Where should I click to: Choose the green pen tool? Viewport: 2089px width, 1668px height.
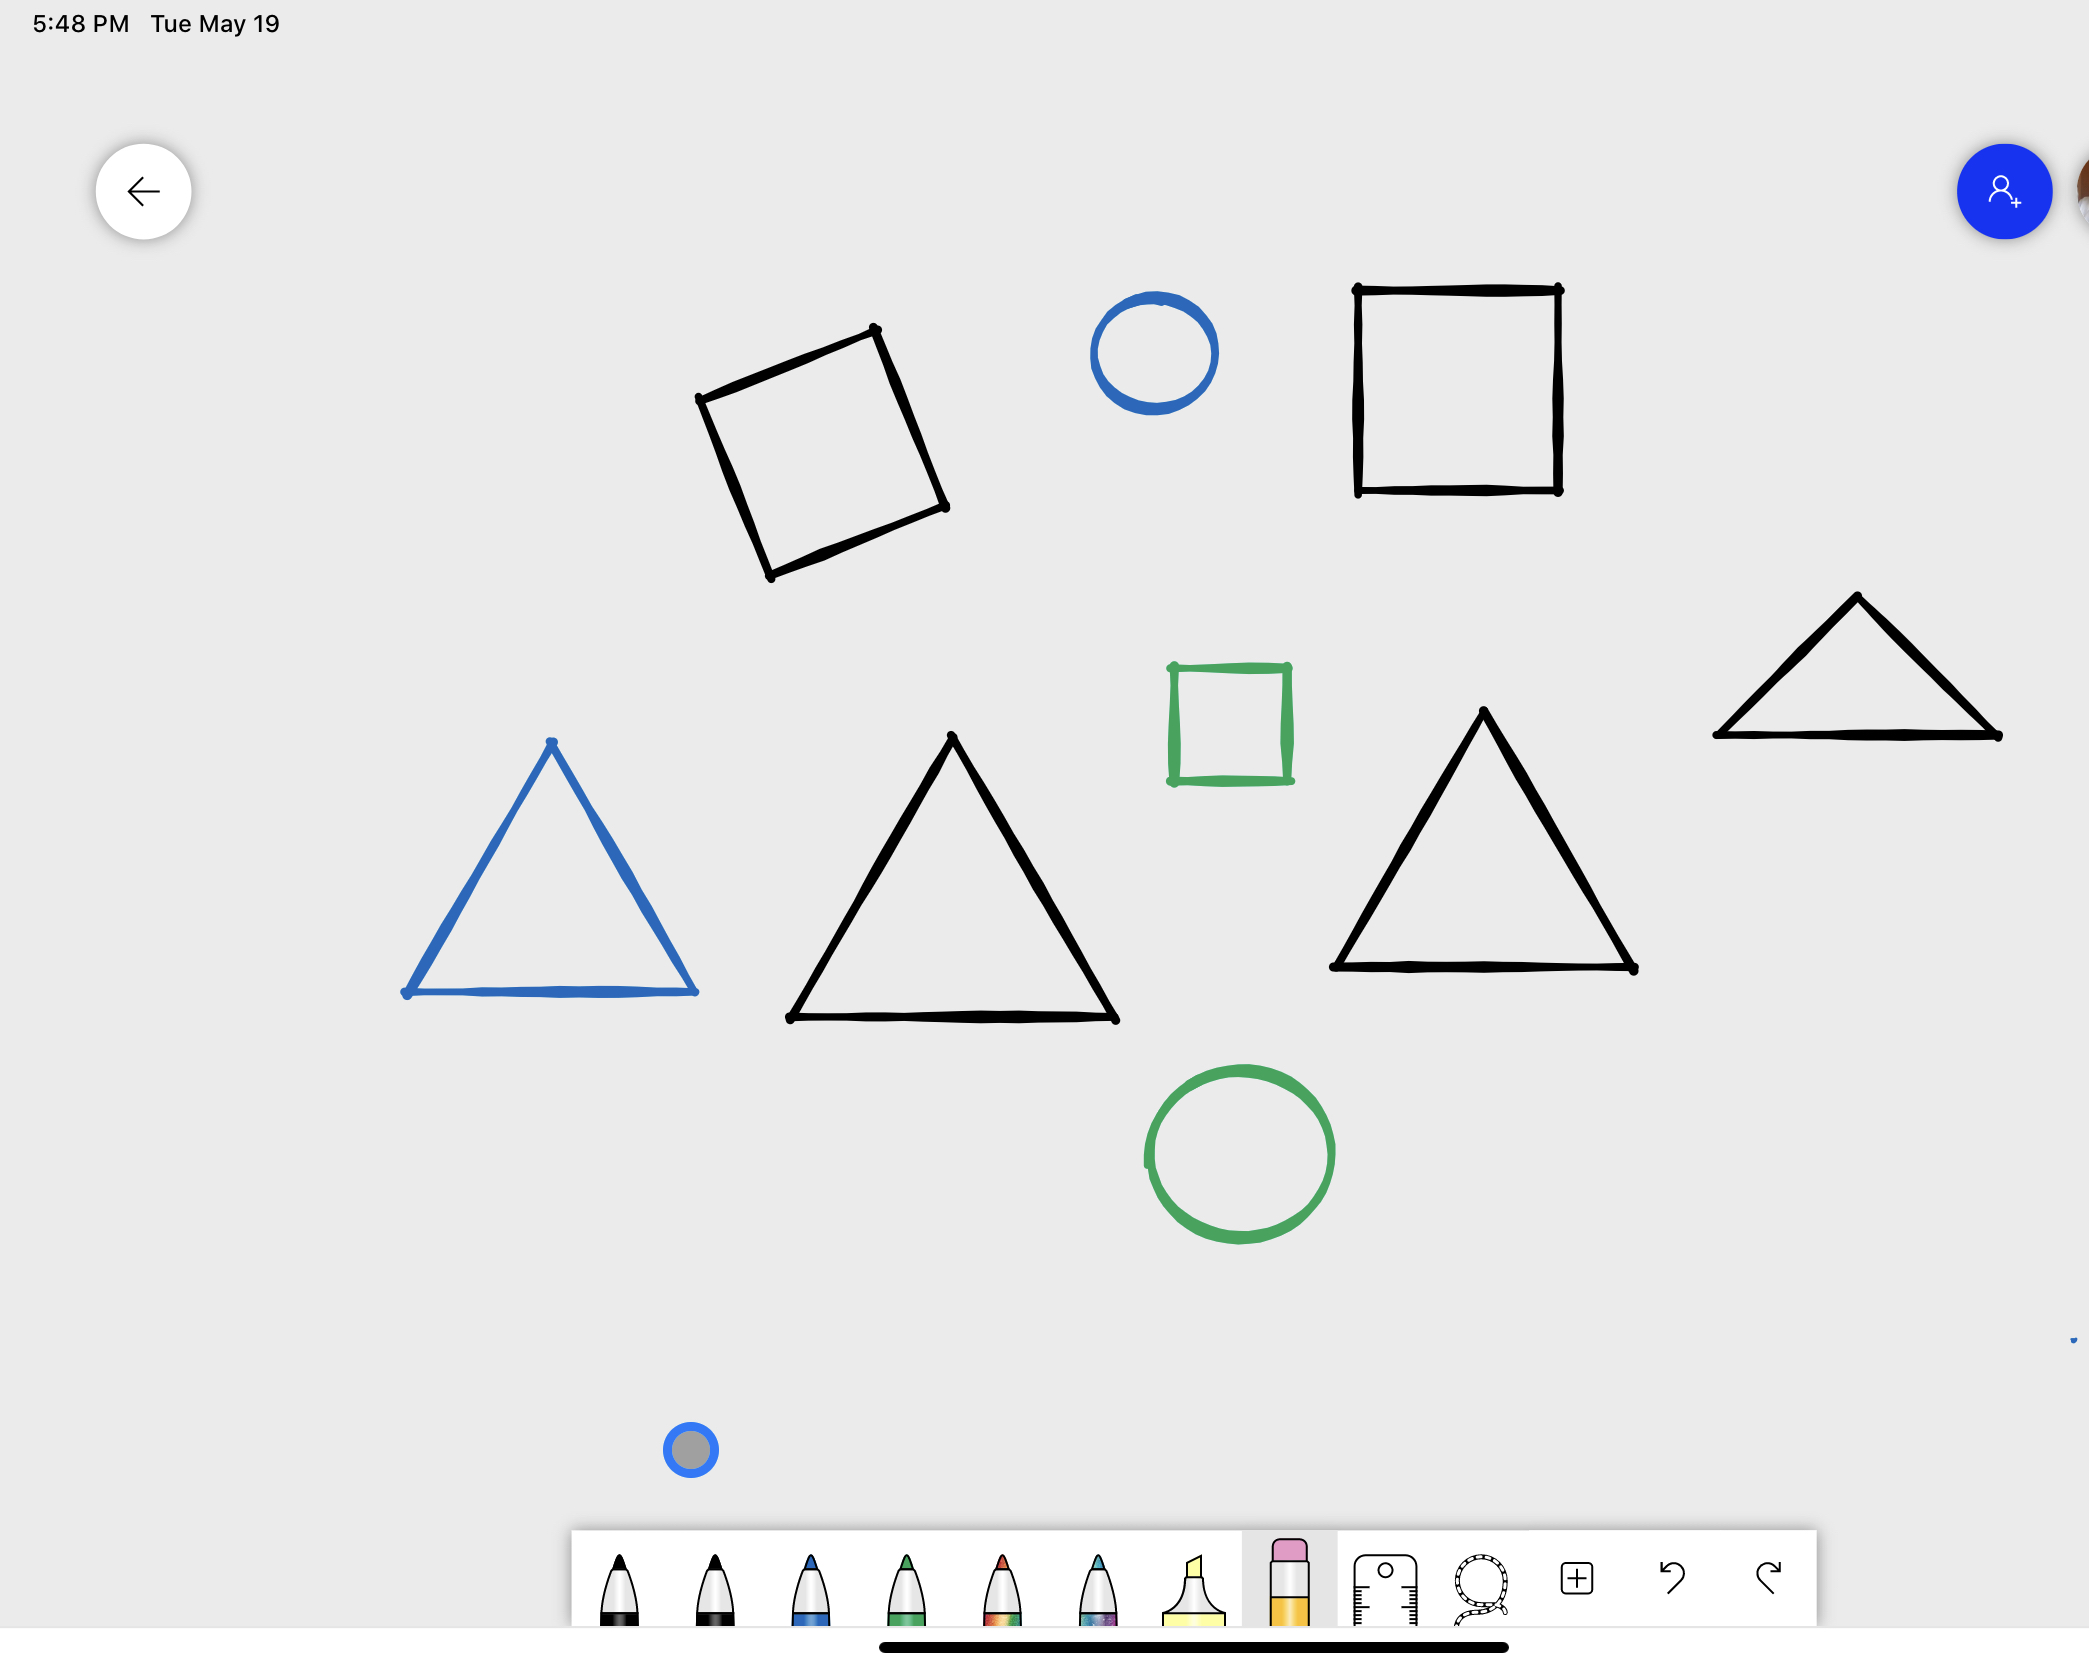906,1588
